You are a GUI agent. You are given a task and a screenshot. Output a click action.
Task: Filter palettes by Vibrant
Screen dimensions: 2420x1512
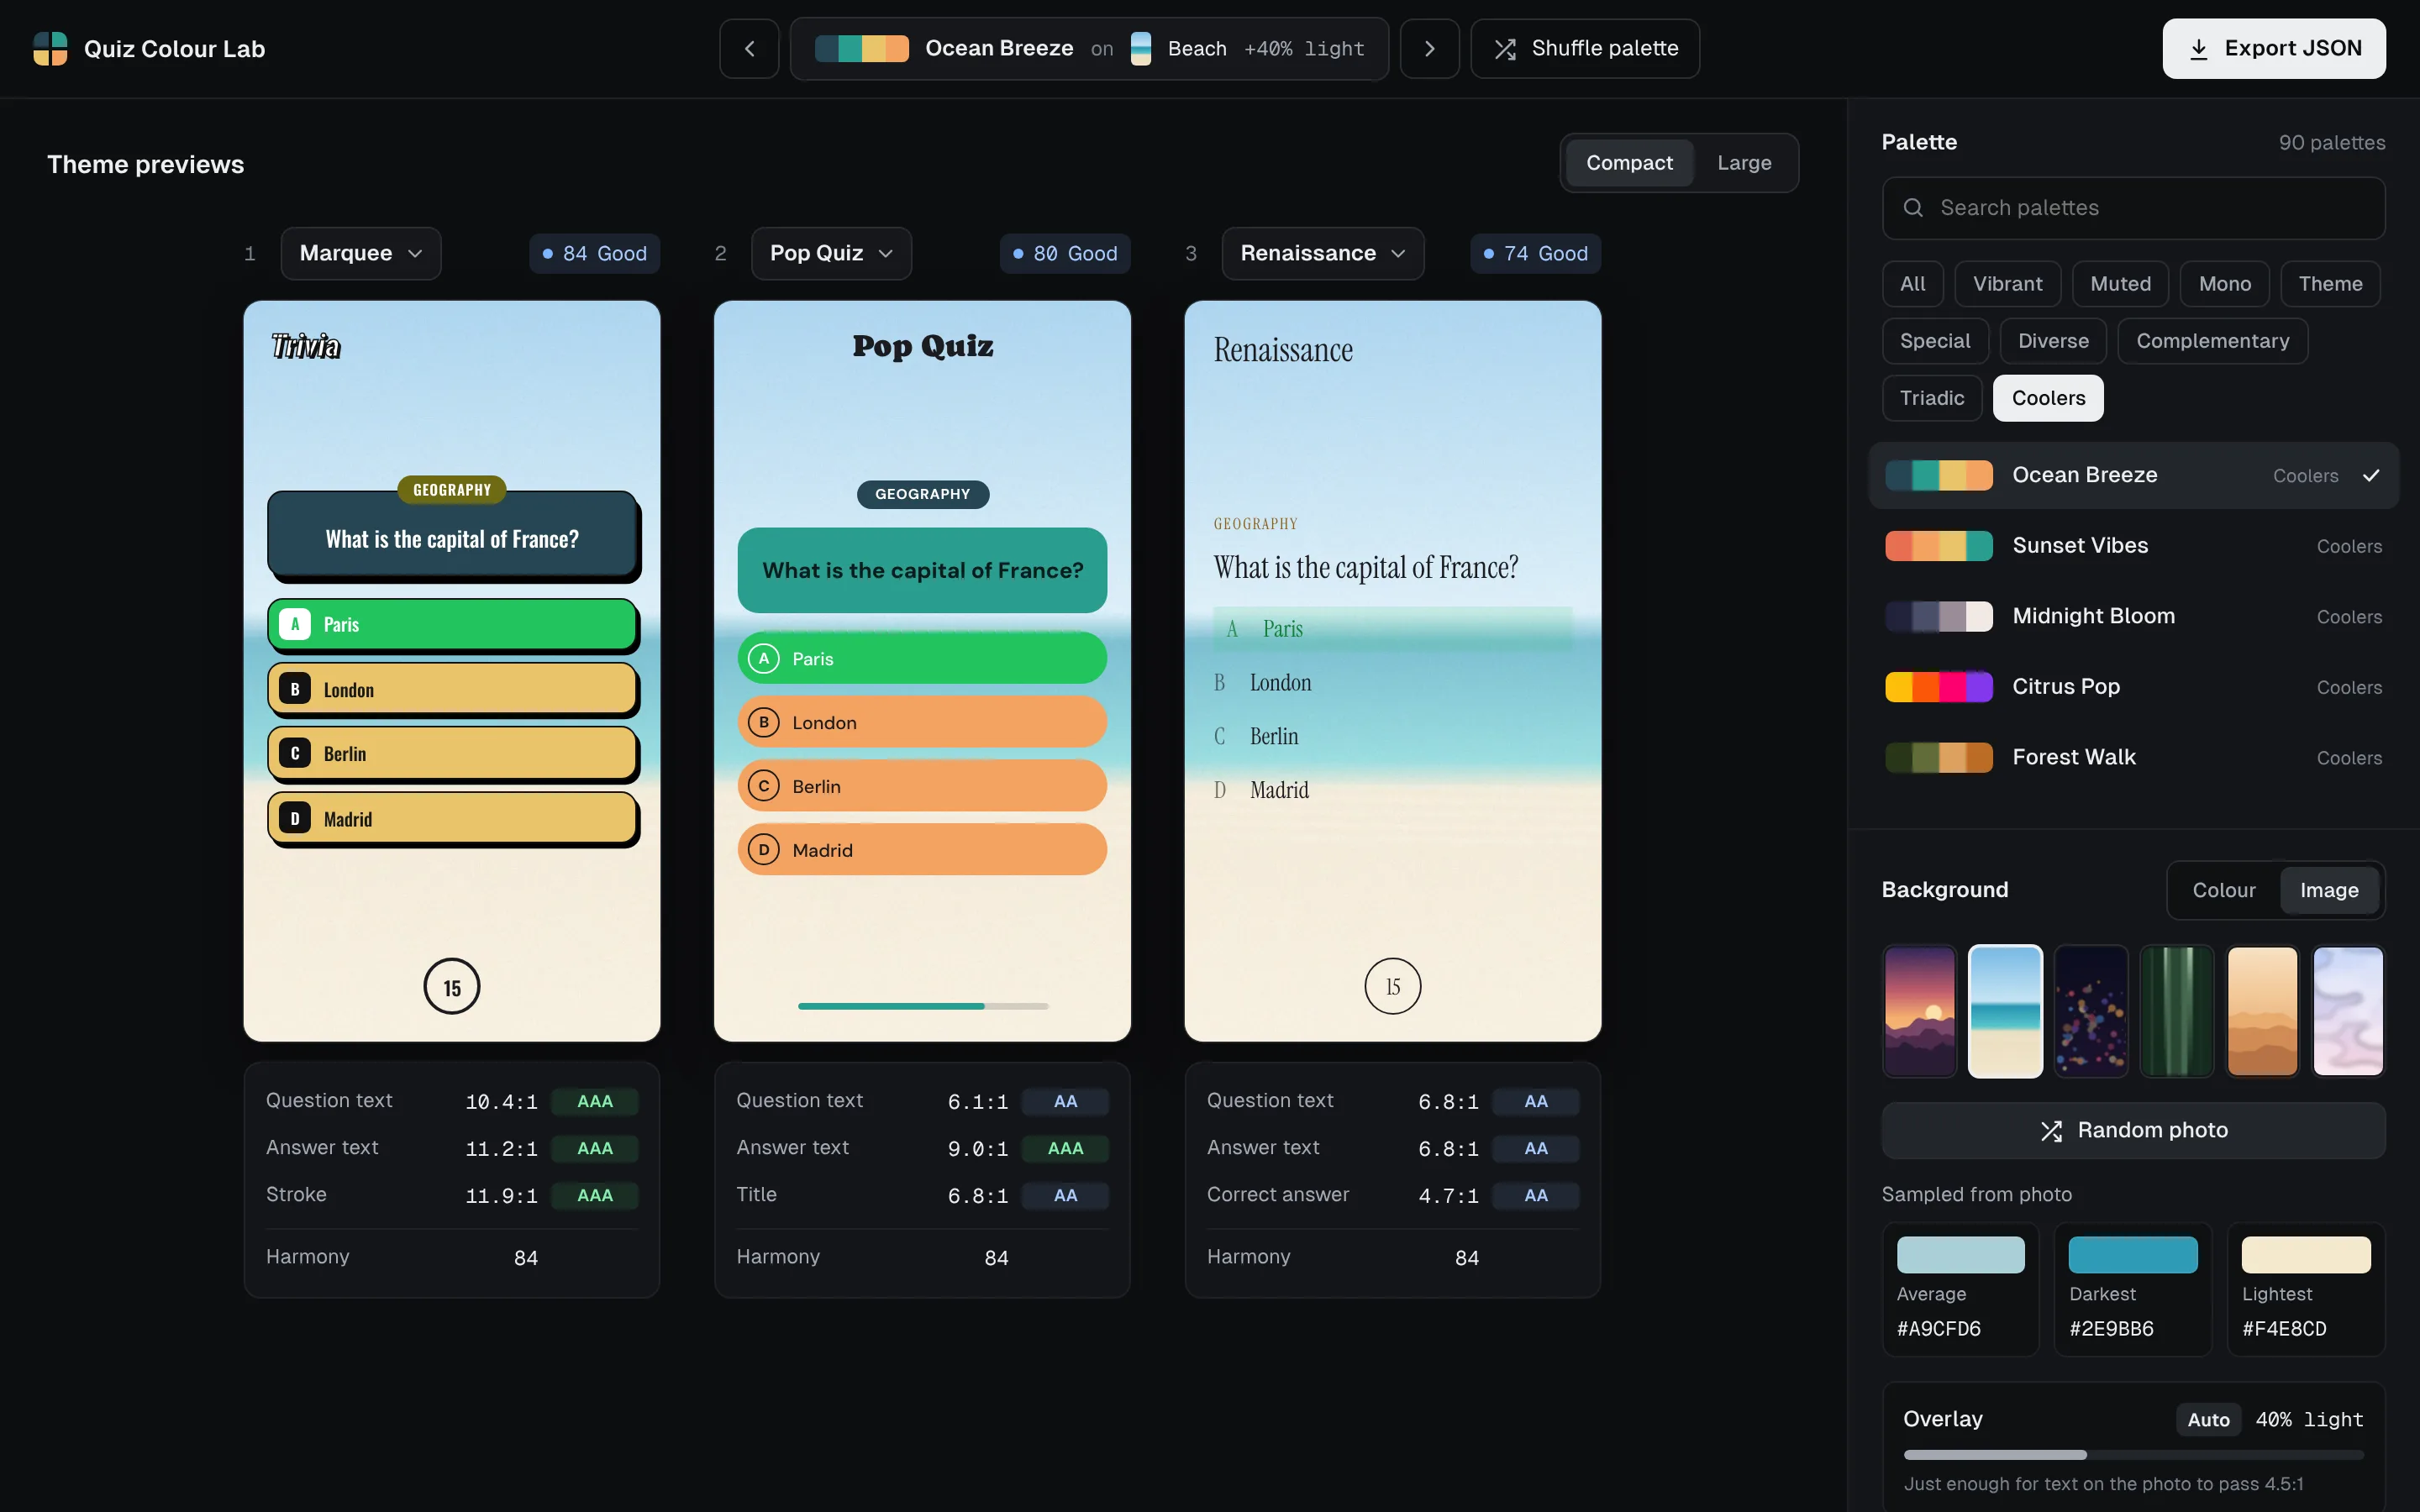2007,284
